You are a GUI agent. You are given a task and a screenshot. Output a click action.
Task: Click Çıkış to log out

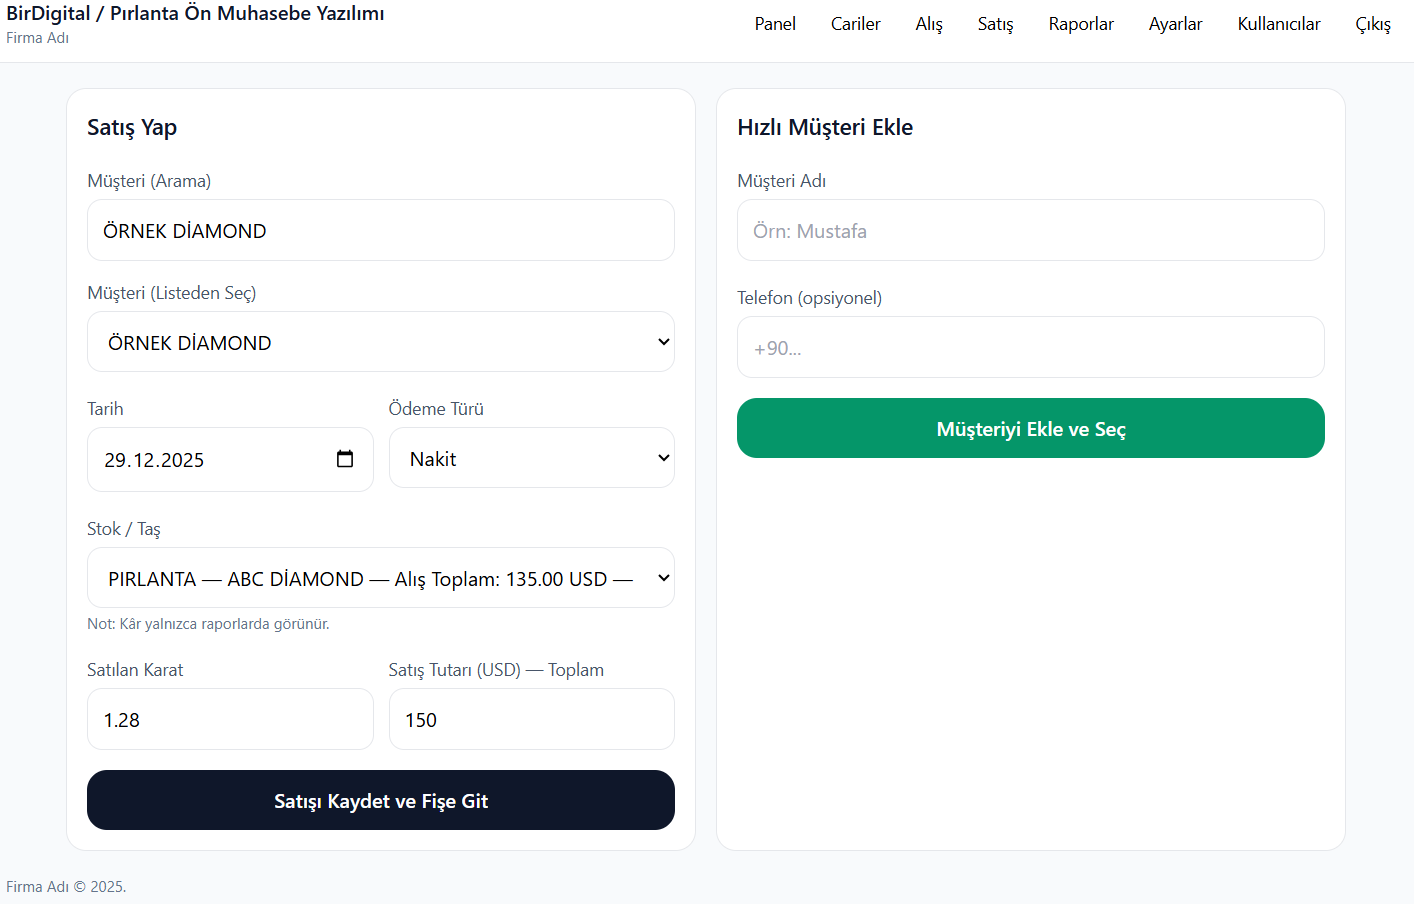point(1372,24)
